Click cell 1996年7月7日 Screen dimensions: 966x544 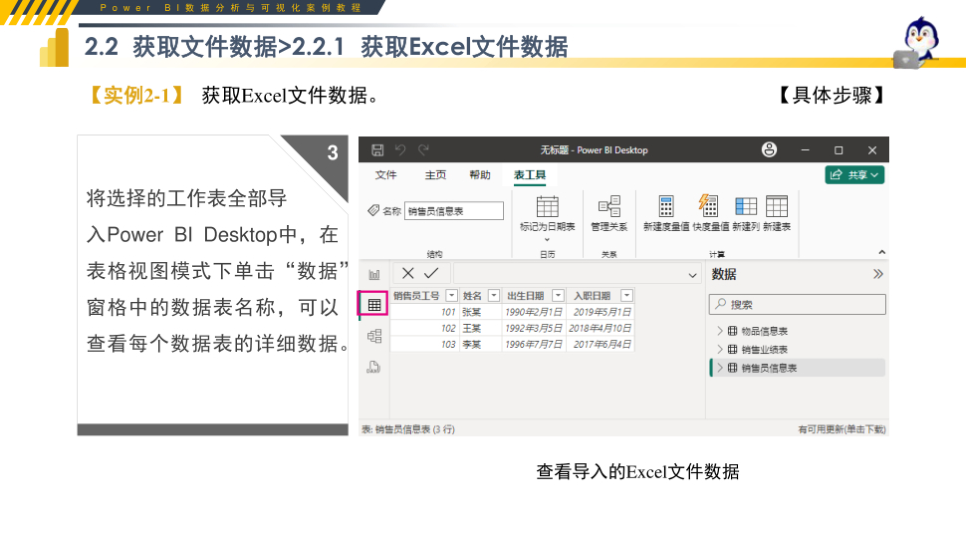click(x=534, y=344)
